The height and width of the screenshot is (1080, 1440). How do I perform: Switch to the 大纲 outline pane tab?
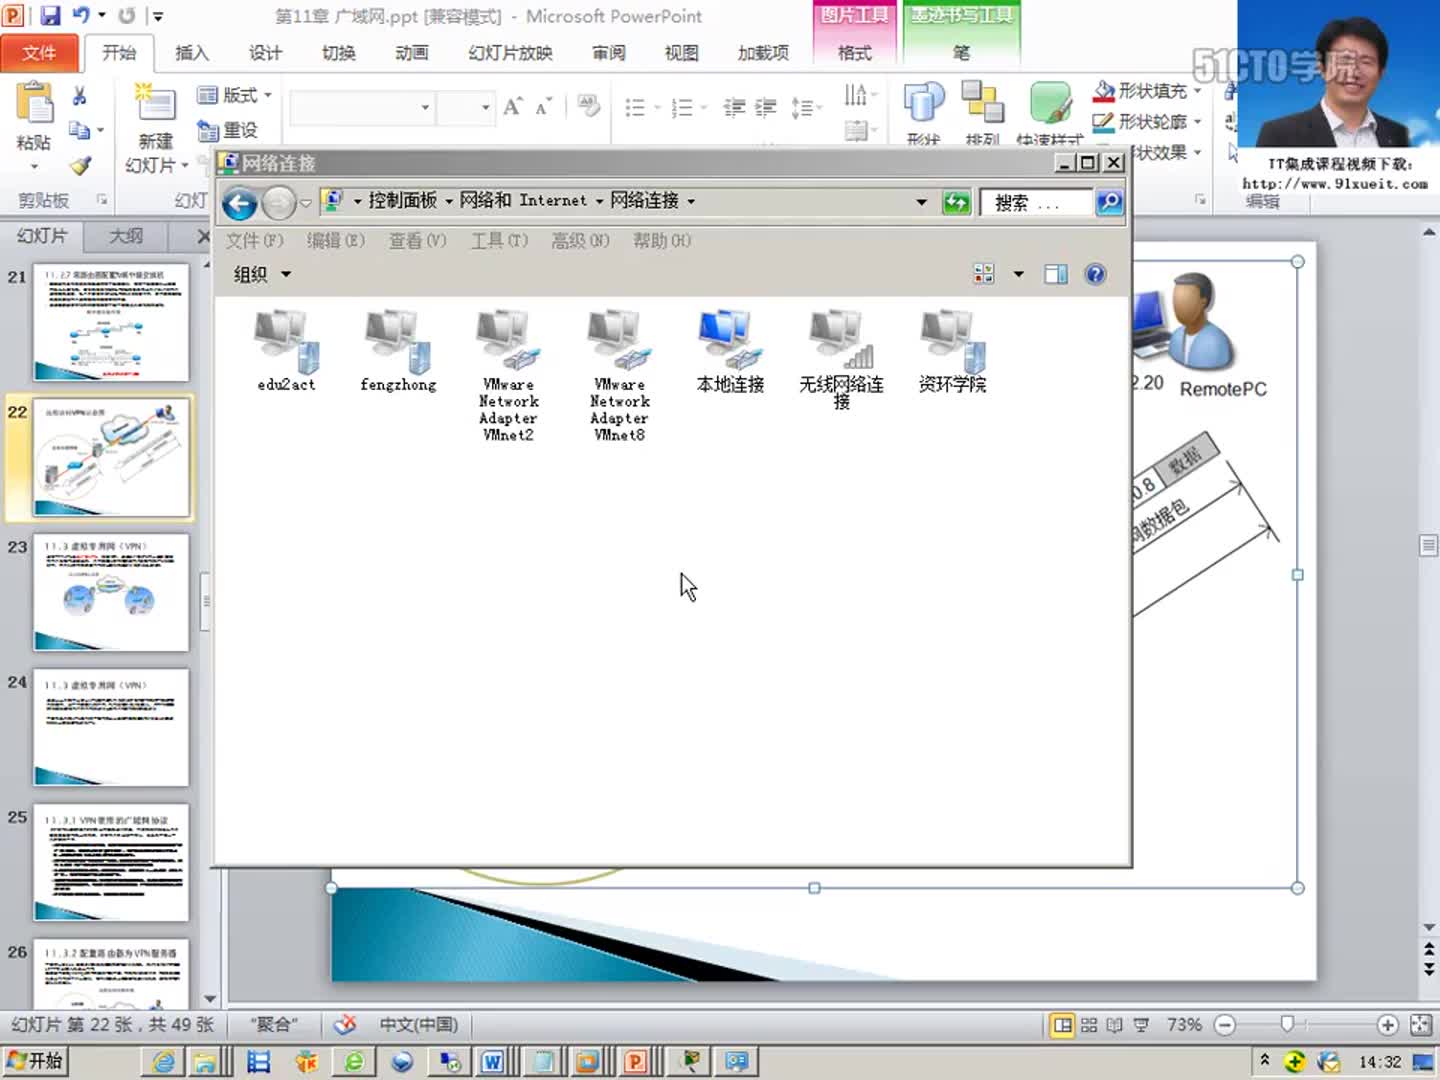pos(126,236)
